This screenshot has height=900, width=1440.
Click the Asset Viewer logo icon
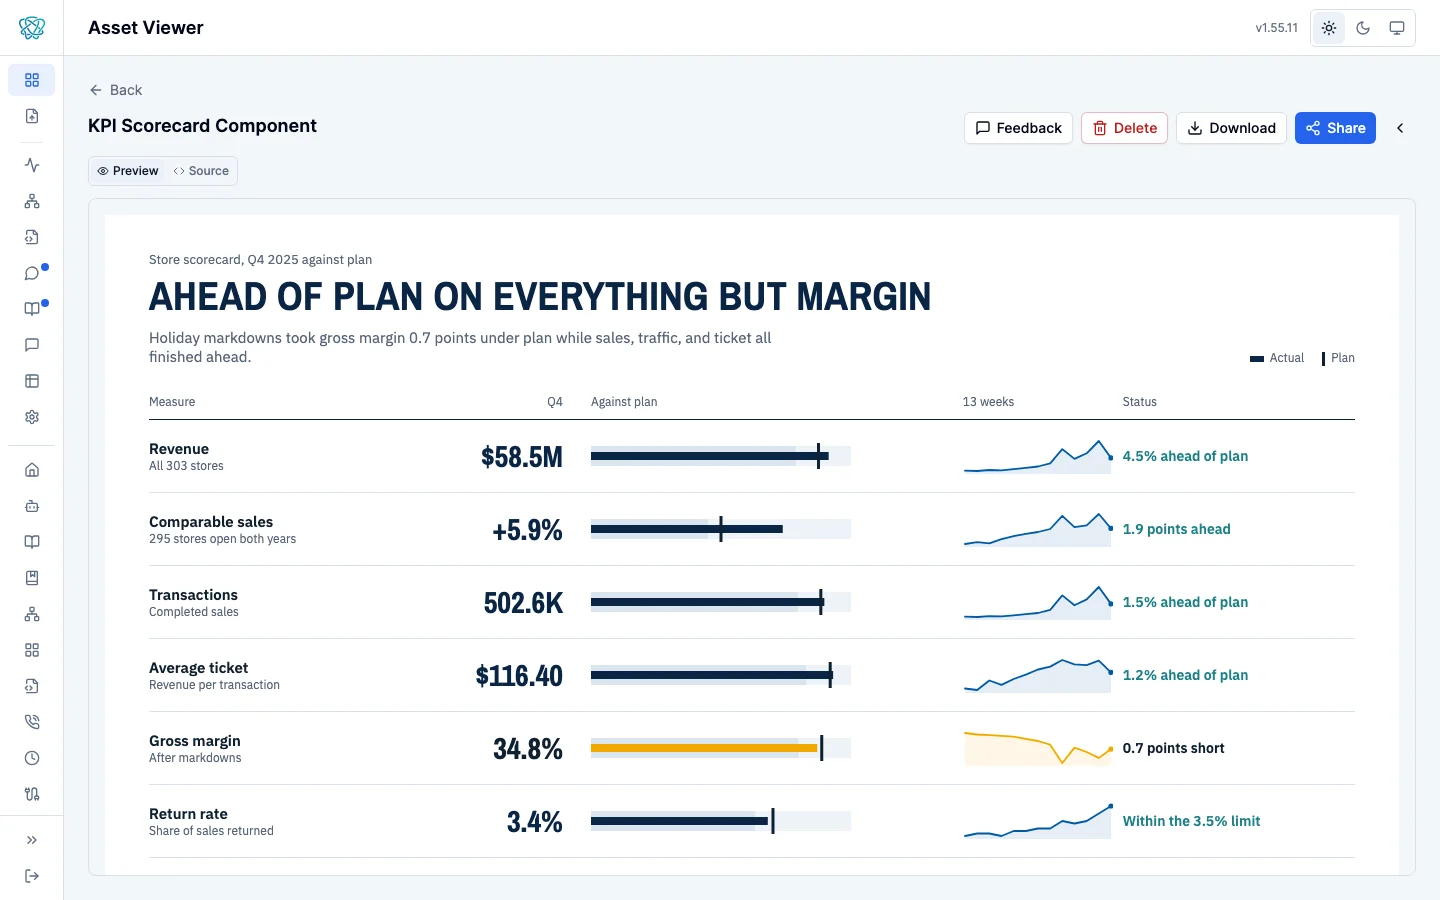[x=32, y=28]
